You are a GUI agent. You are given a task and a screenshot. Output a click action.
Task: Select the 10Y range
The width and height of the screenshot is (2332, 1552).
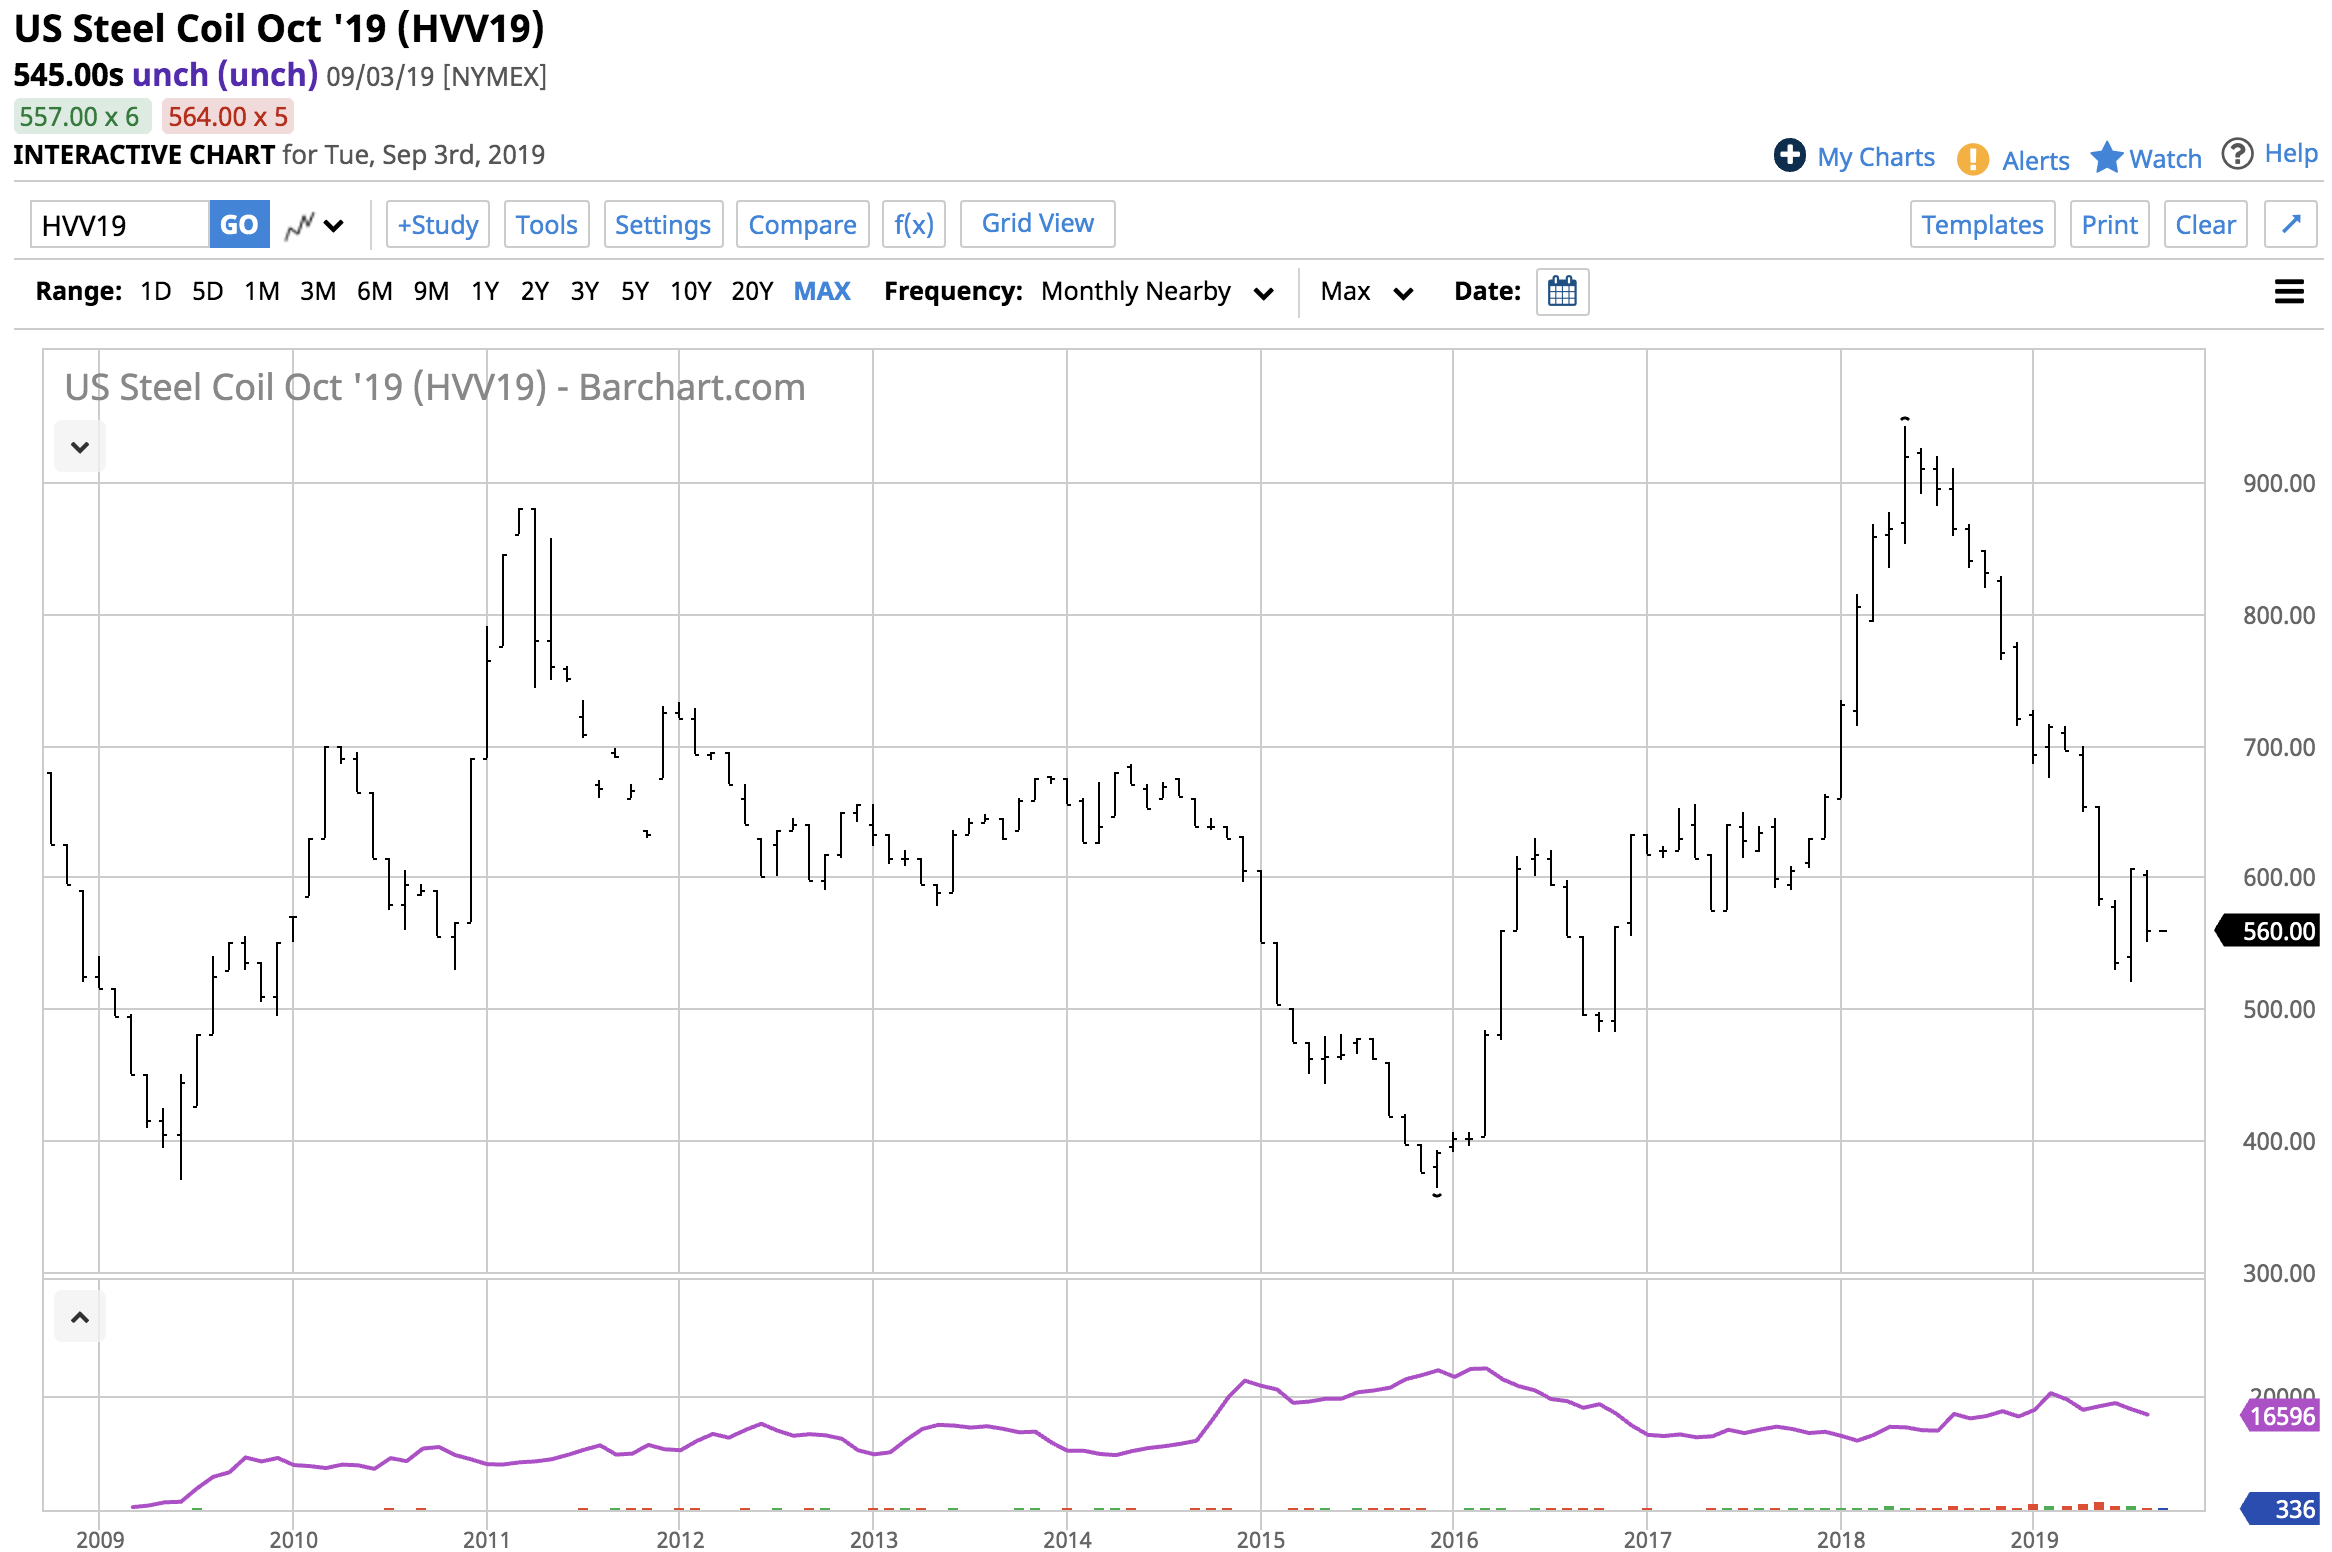click(x=690, y=291)
